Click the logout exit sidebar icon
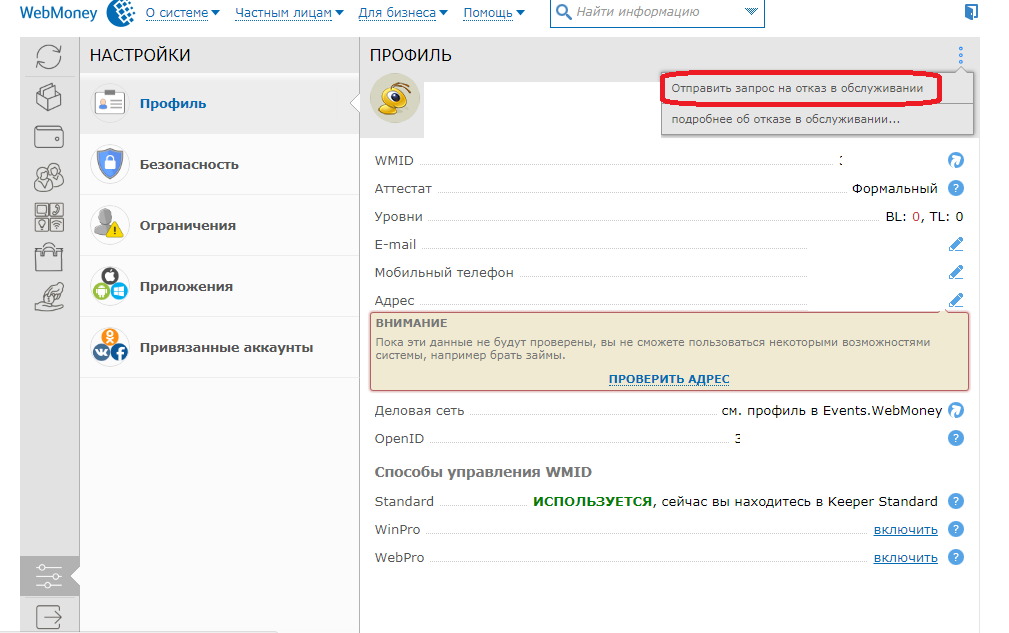Viewport: 1009px width, 633px height. [49, 617]
